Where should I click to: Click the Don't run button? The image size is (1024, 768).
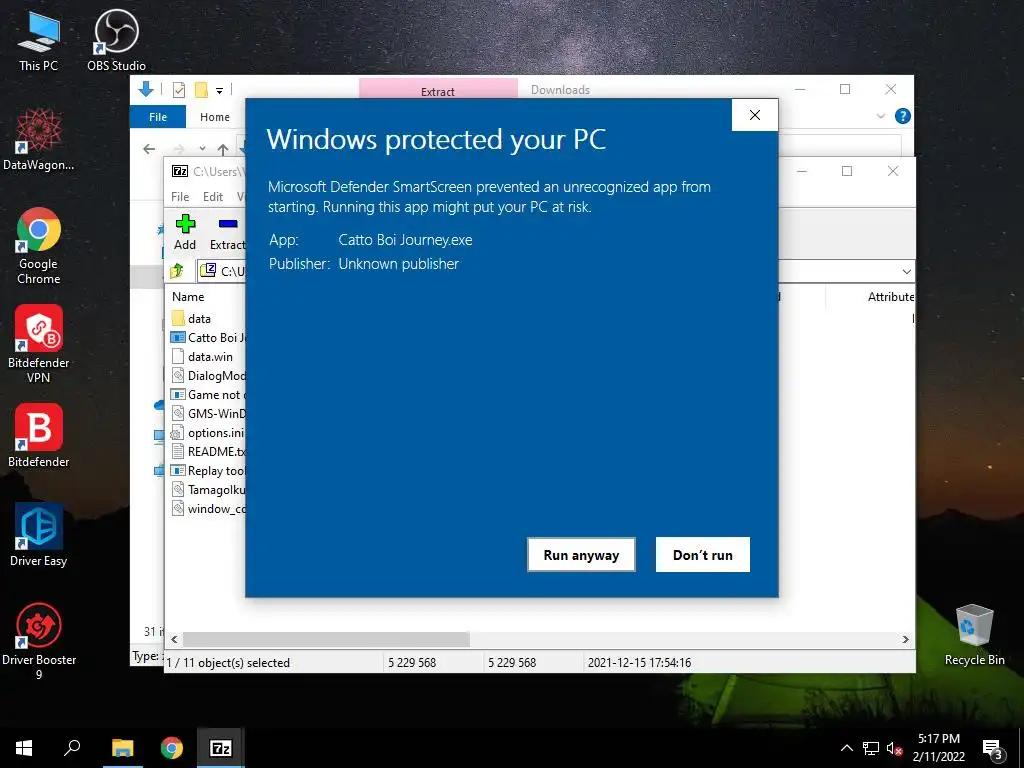(703, 554)
